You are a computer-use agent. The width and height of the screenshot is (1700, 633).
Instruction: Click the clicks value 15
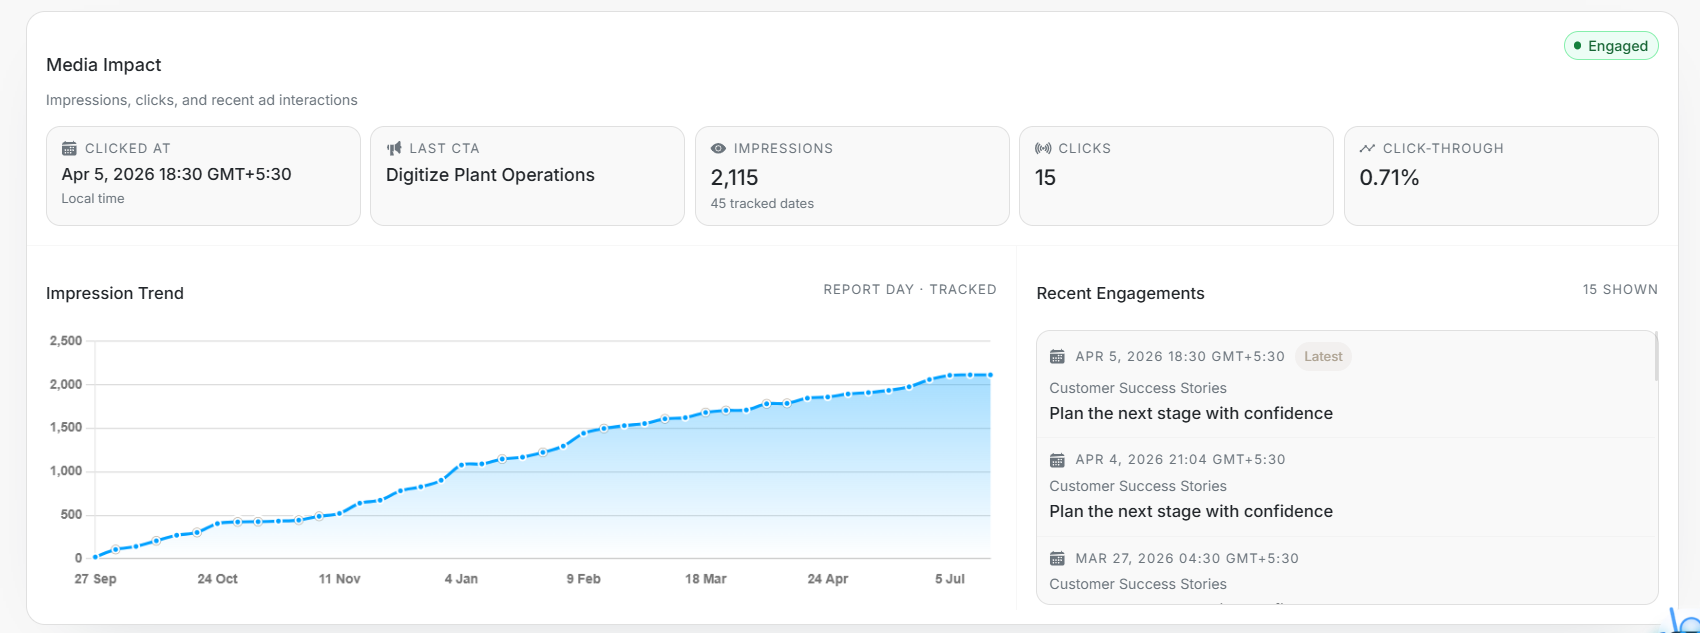pyautogui.click(x=1045, y=178)
